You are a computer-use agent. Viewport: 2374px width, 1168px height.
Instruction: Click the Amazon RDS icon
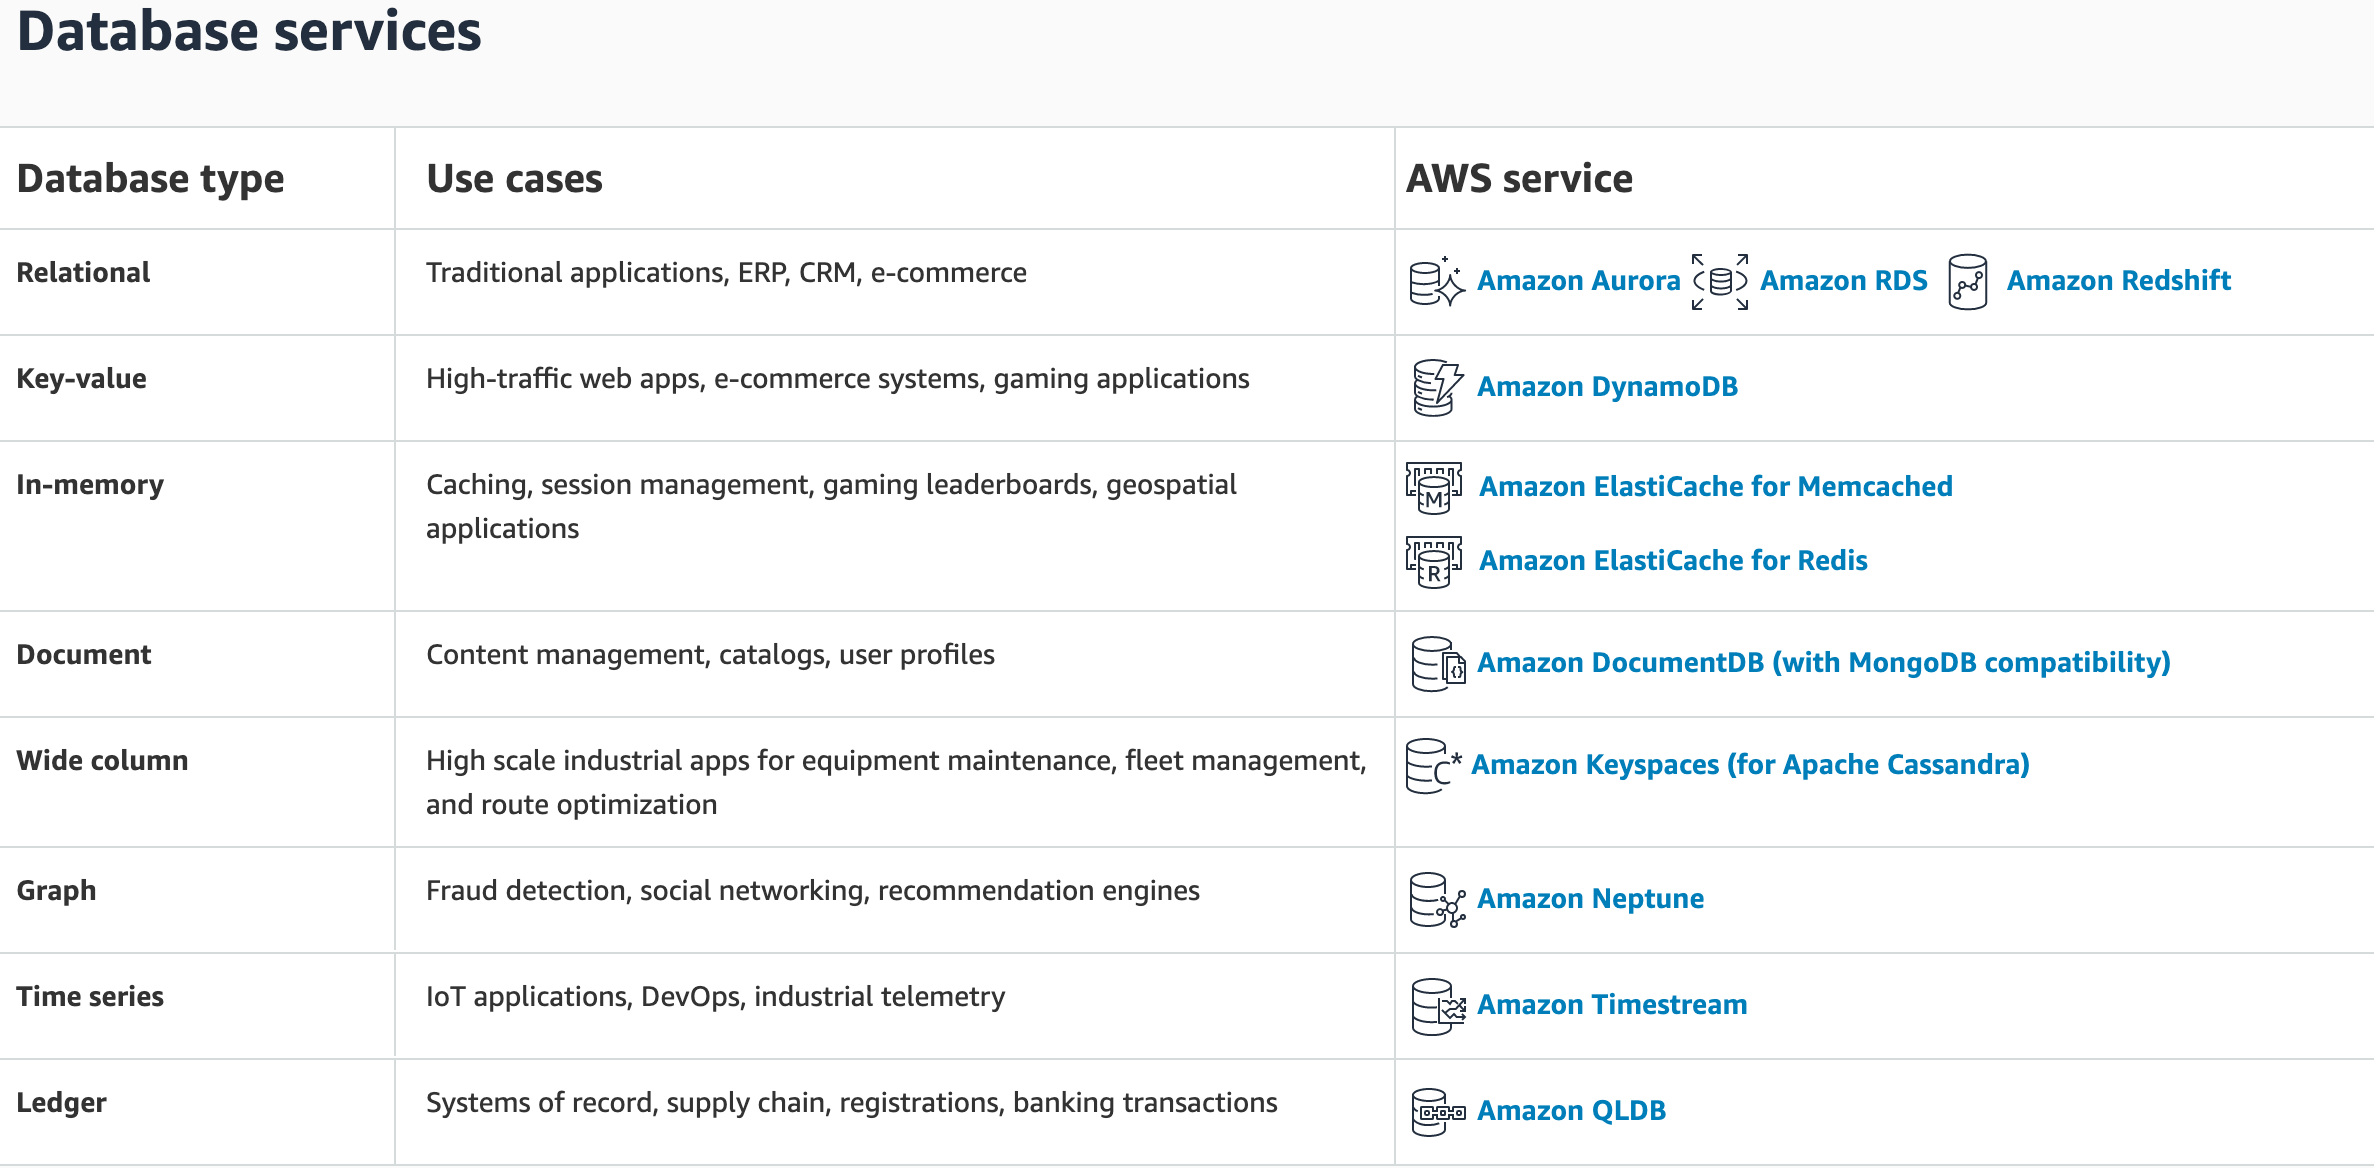1720,282
